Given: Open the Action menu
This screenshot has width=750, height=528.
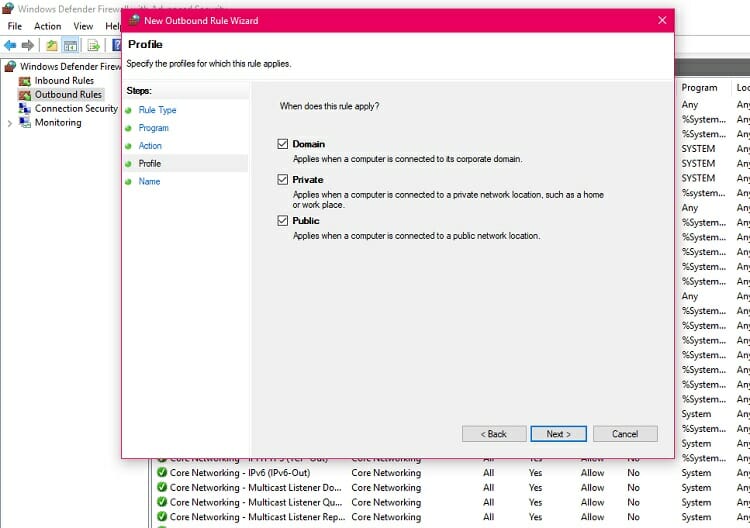Looking at the screenshot, I should (47, 26).
